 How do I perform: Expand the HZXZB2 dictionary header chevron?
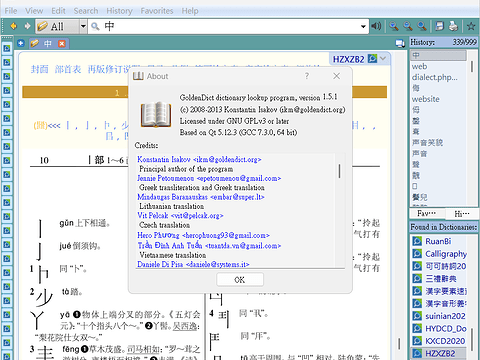coord(383,59)
